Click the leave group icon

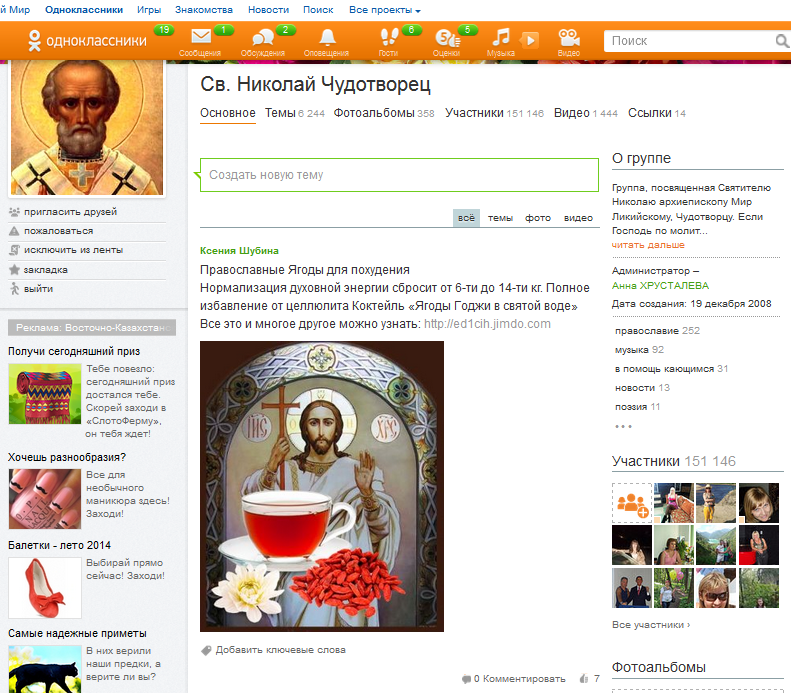pos(15,289)
